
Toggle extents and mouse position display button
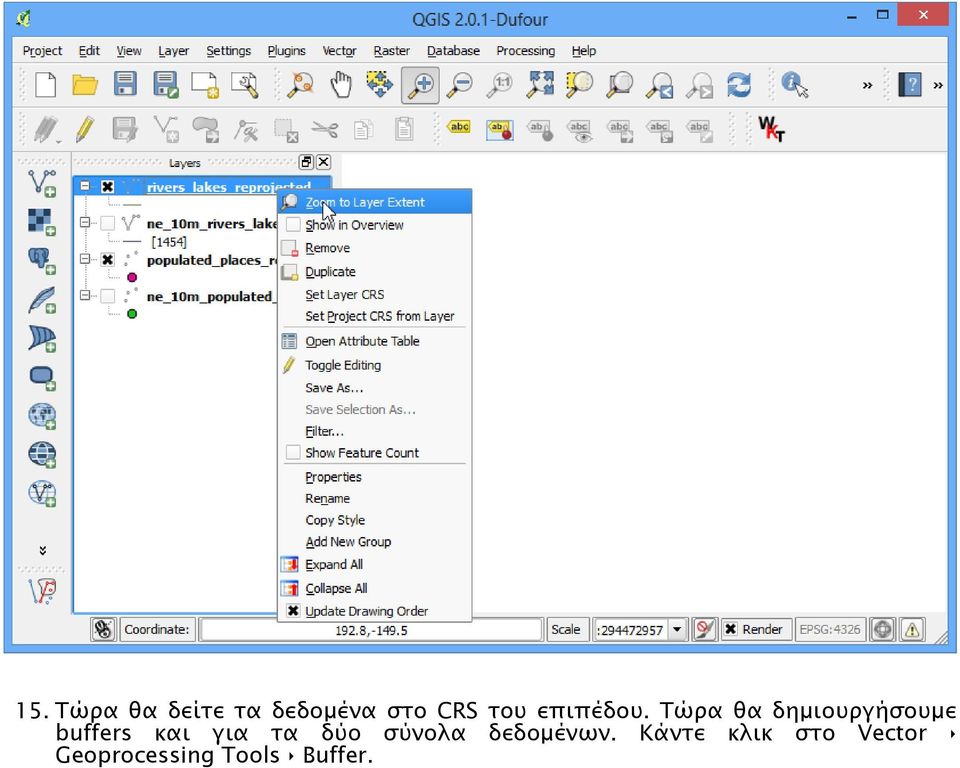pos(103,630)
